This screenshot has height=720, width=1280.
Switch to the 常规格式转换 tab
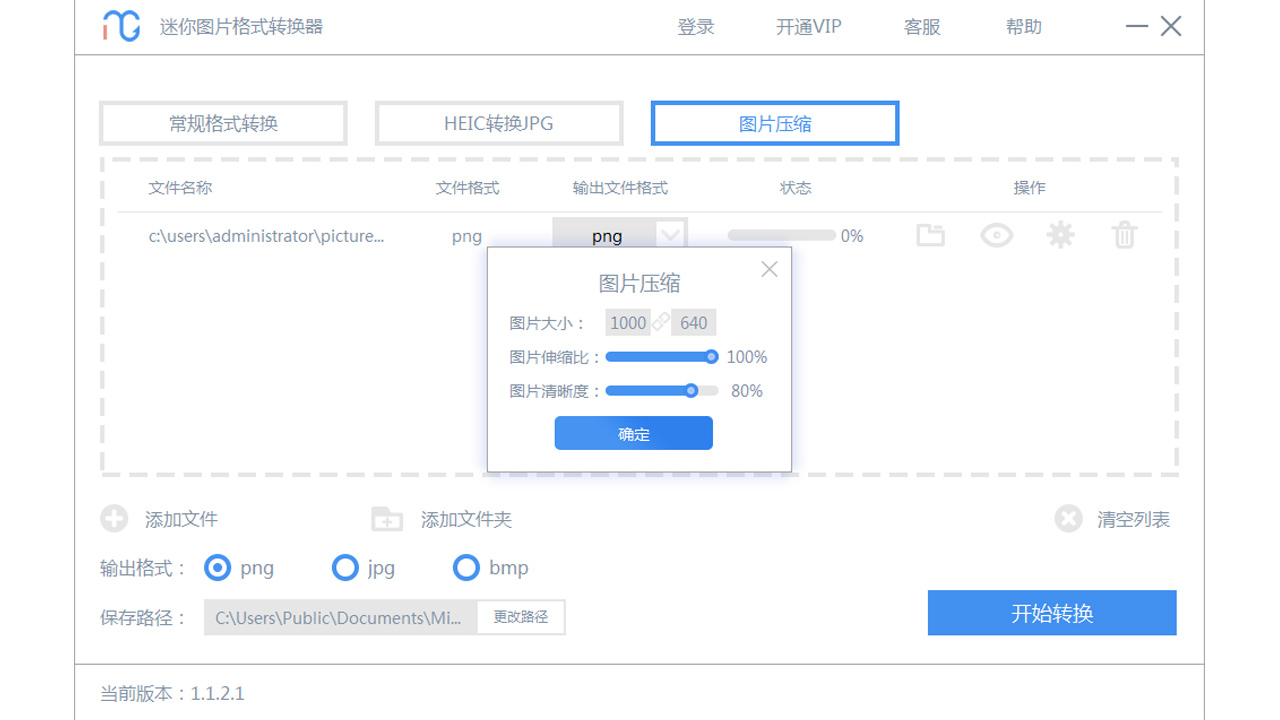(x=222, y=122)
